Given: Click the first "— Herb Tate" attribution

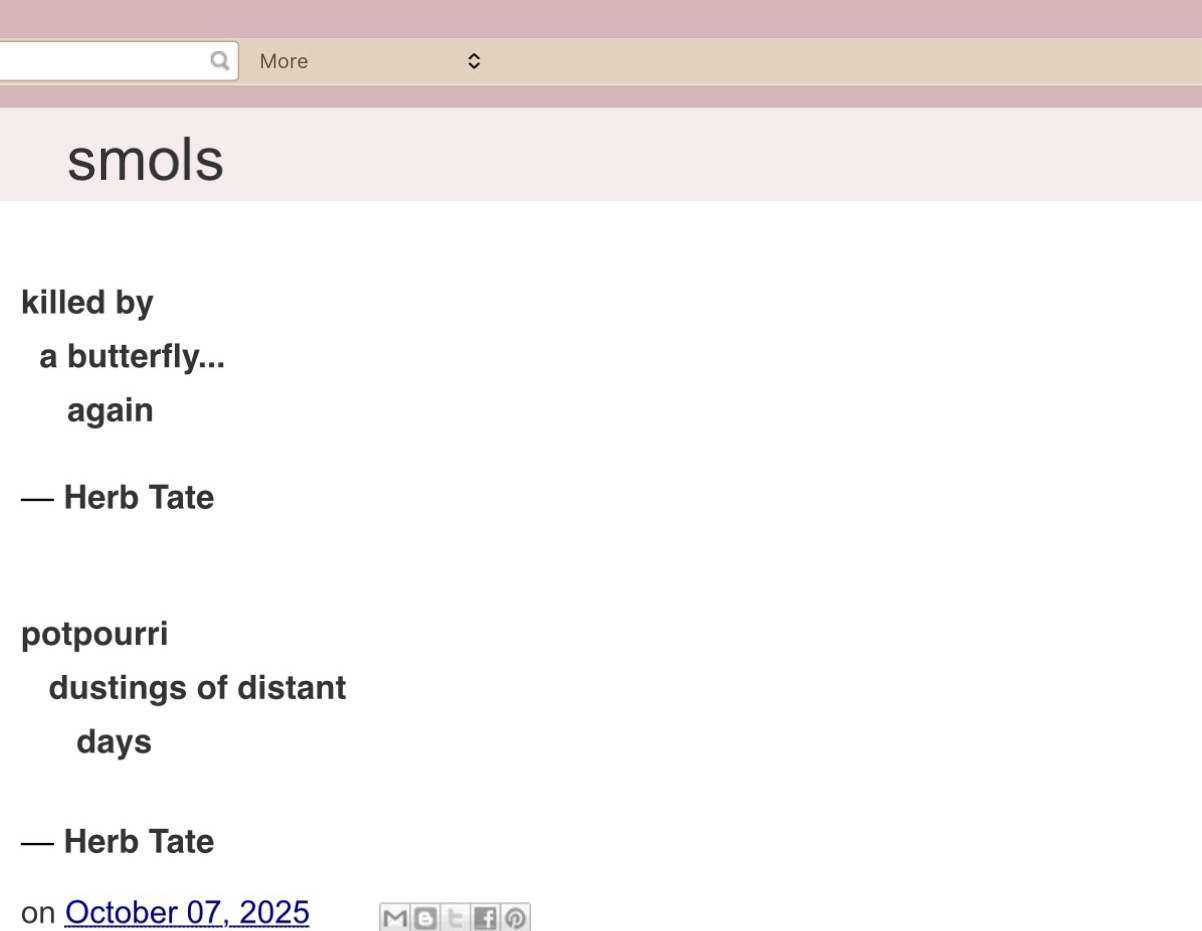Looking at the screenshot, I should coord(118,497).
